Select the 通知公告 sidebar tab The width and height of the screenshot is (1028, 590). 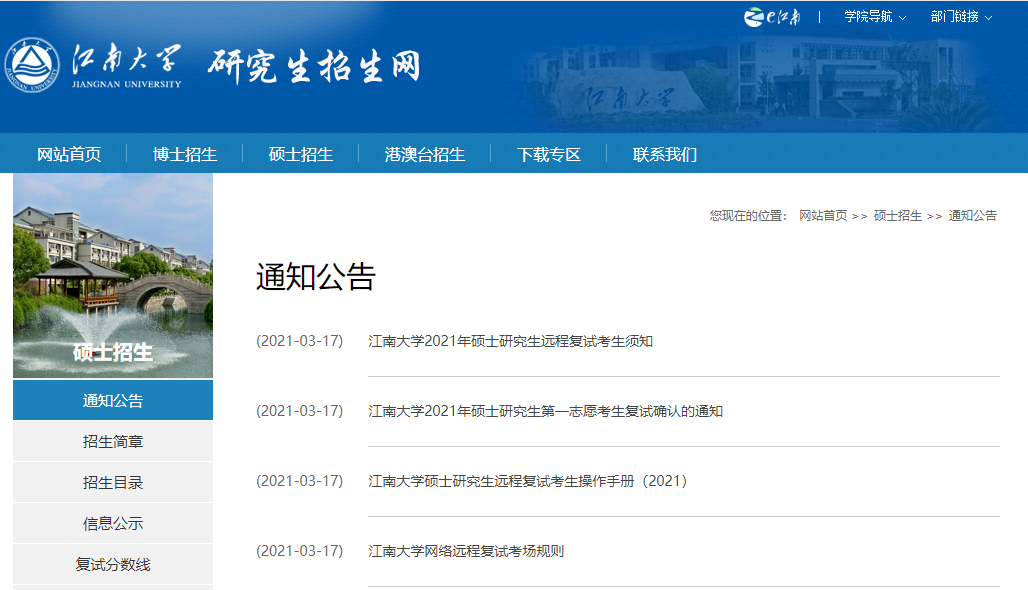pos(113,400)
